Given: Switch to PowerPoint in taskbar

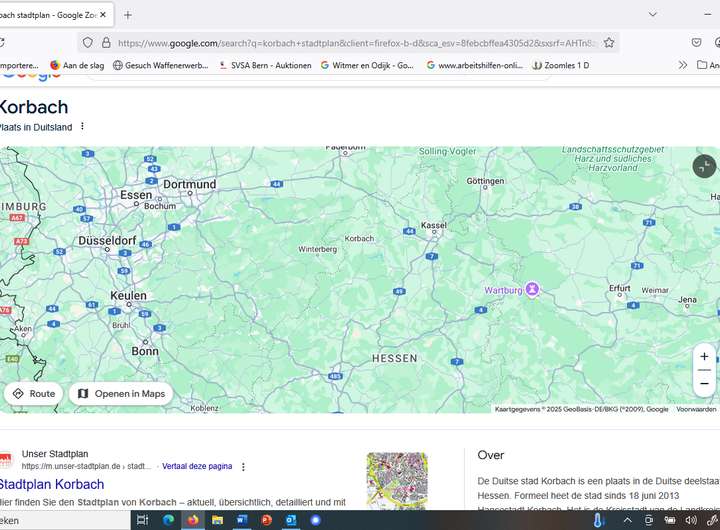Looking at the screenshot, I should coord(266,520).
